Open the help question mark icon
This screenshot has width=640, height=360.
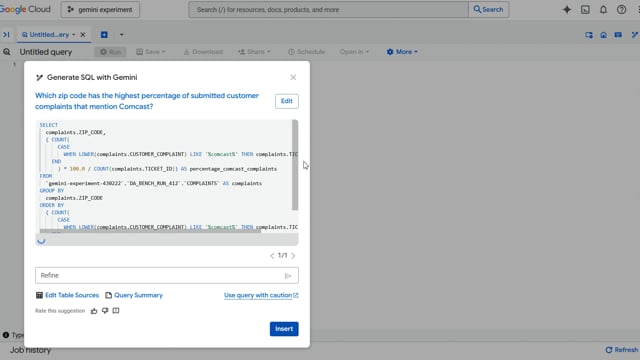point(621,9)
